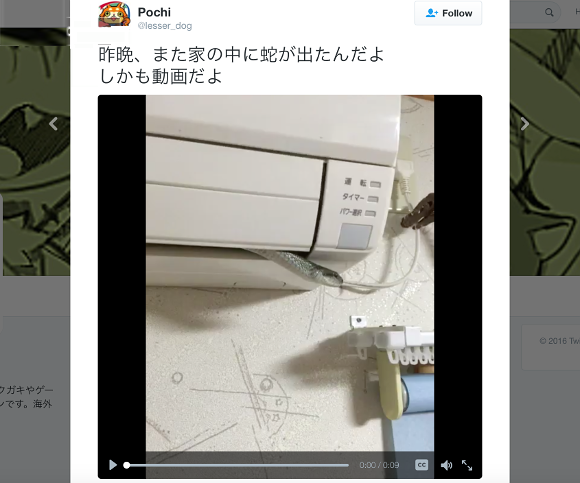Open Pochi's profile avatar
This screenshot has height=483, width=580.
[x=114, y=14]
